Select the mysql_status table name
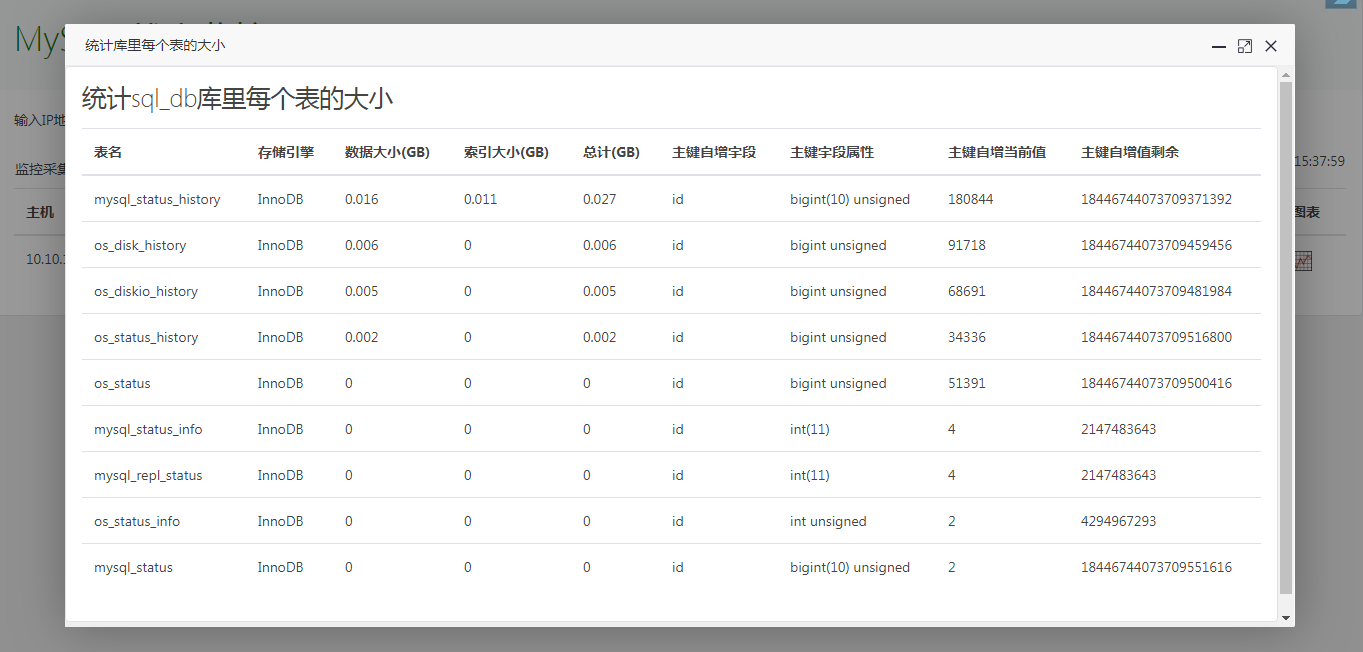Image resolution: width=1363 pixels, height=652 pixels. click(133, 567)
